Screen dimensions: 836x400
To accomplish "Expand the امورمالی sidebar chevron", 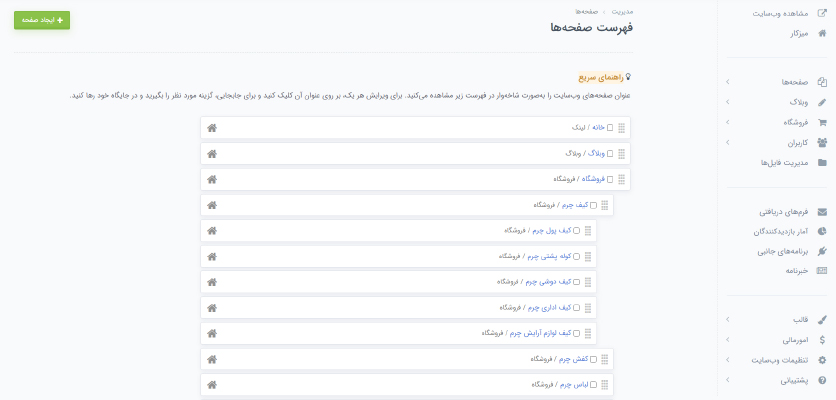I will [x=728, y=340].
